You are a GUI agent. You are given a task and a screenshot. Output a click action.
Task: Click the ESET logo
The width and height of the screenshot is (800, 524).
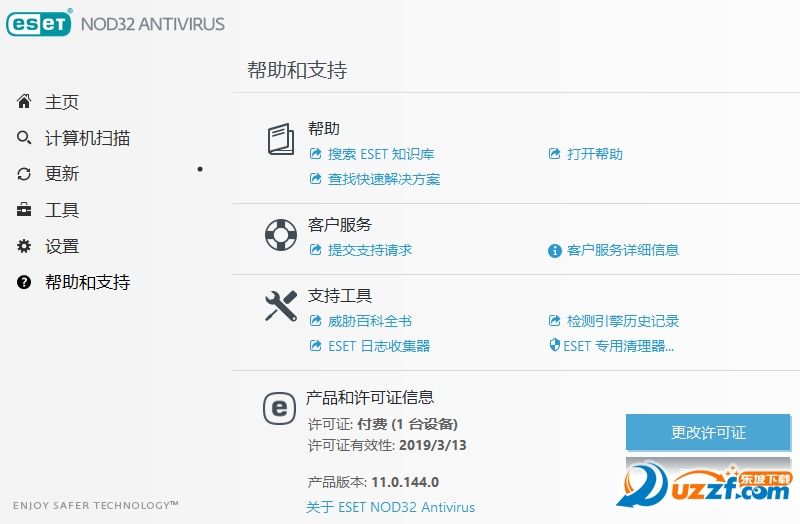39,23
